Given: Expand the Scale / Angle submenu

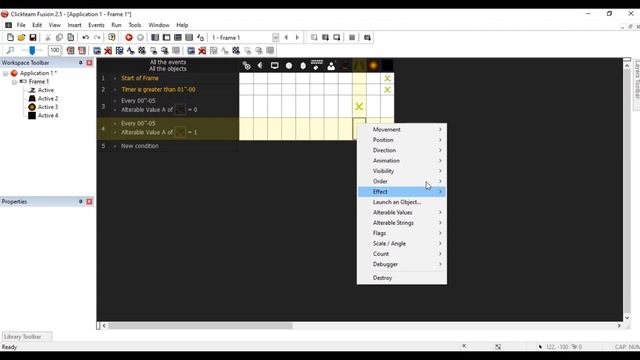Looking at the screenshot, I should pos(402,243).
